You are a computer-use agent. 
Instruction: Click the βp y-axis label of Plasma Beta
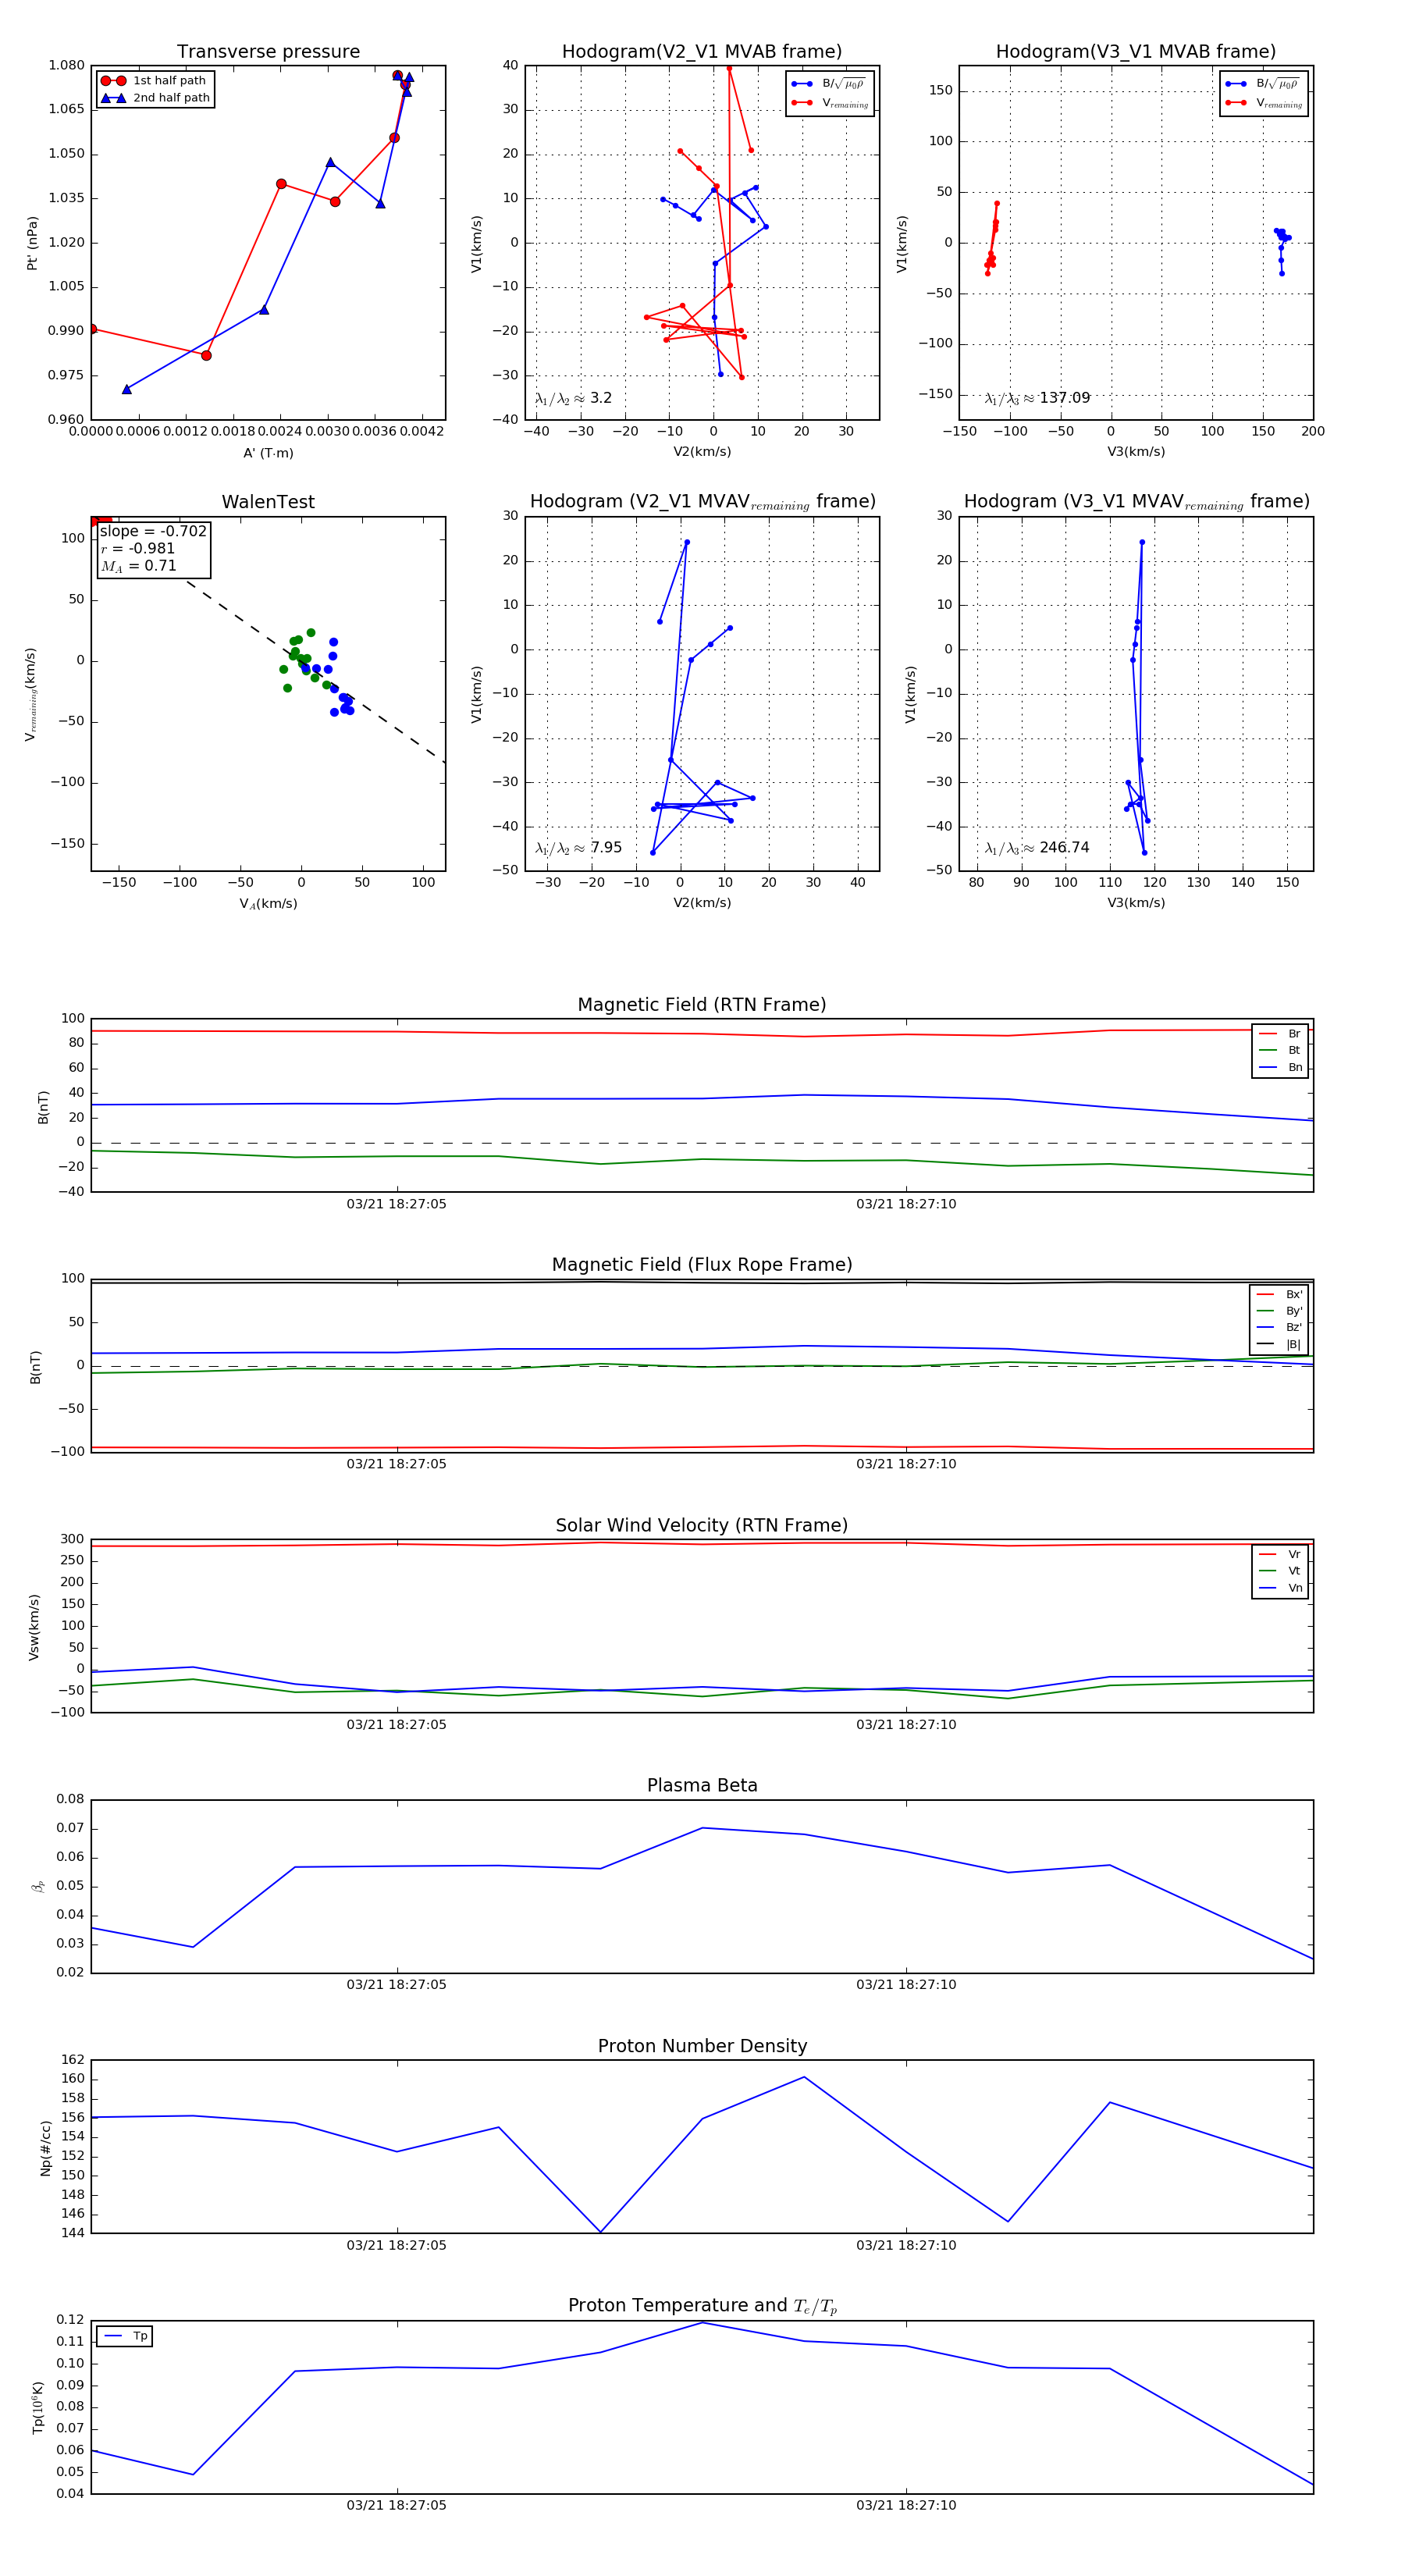(x=38, y=1886)
